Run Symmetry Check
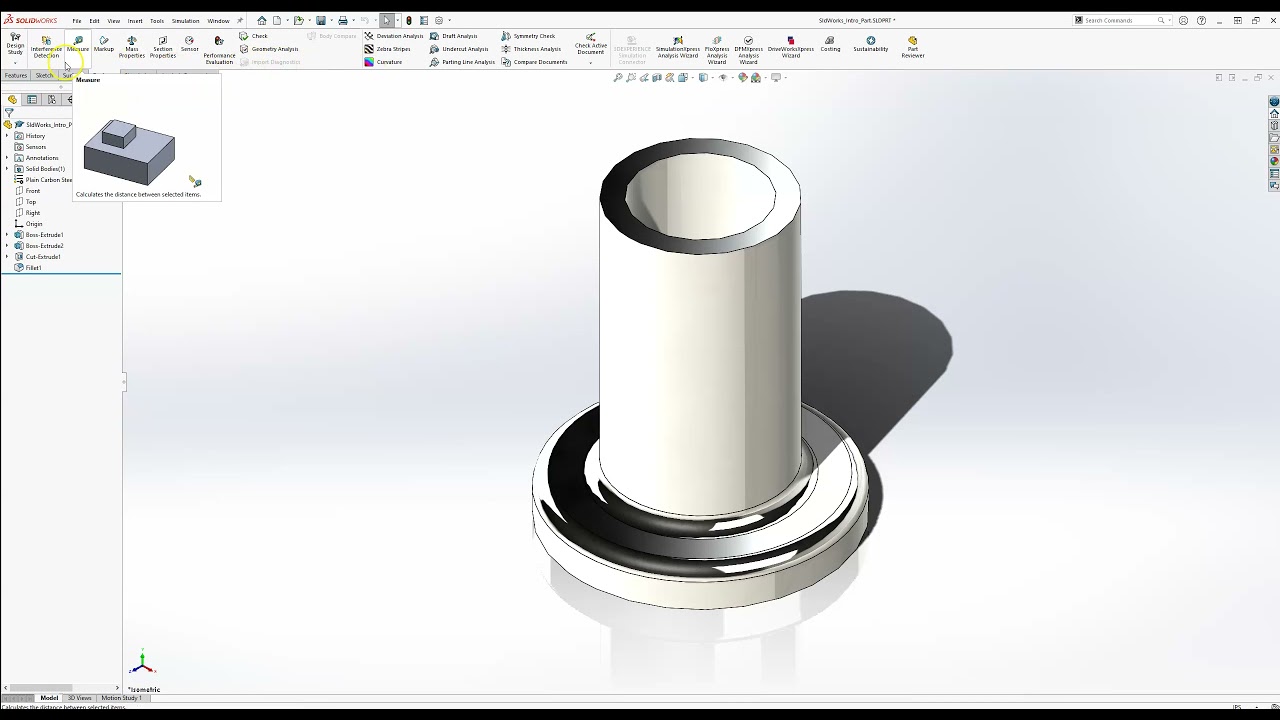1280x720 pixels. 529,36
